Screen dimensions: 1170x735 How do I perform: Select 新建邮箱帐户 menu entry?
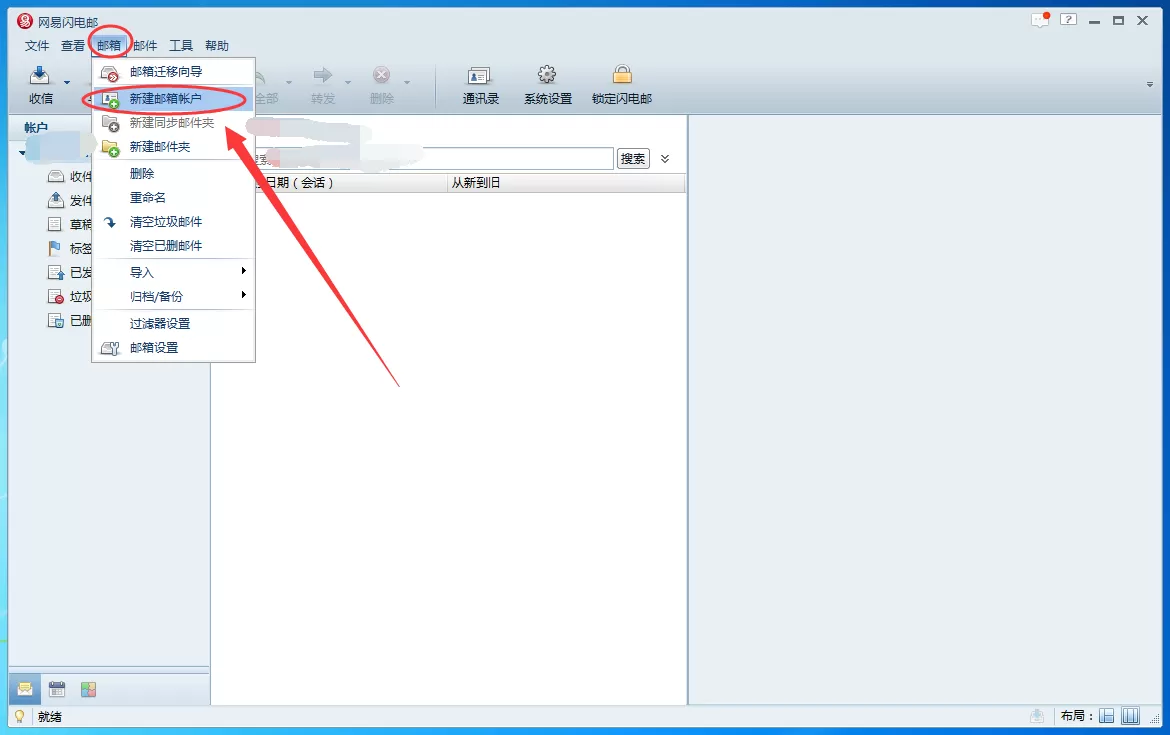(x=173, y=98)
